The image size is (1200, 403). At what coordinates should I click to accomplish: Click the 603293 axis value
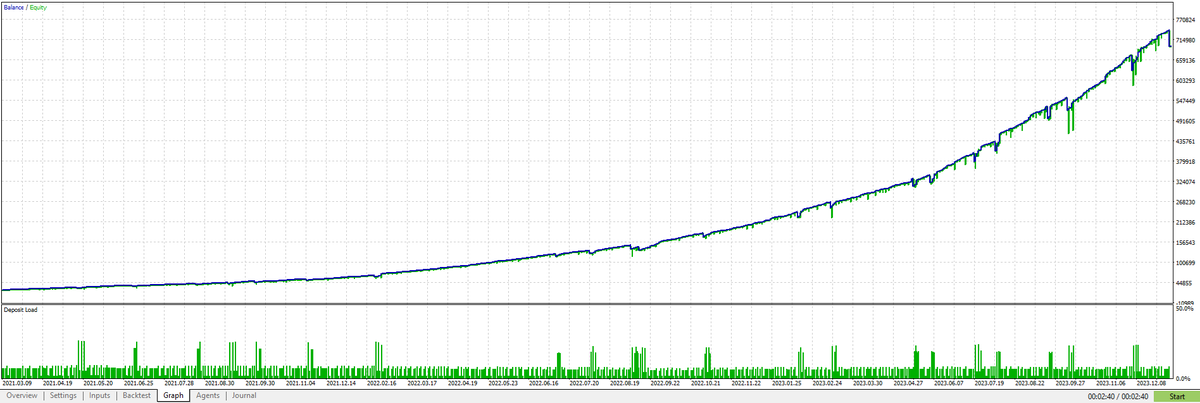tap(1187, 80)
